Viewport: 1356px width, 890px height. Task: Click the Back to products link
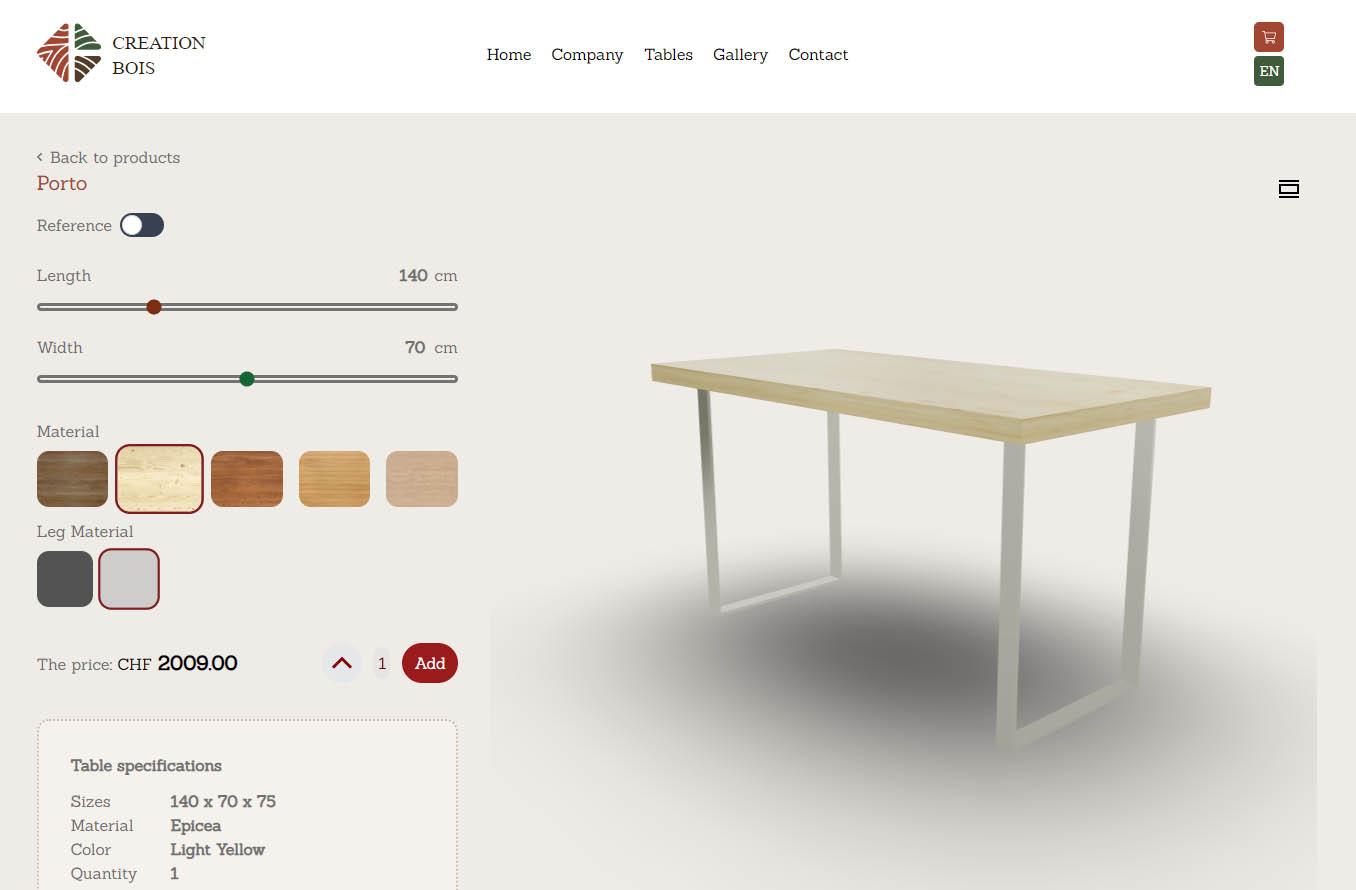point(115,157)
